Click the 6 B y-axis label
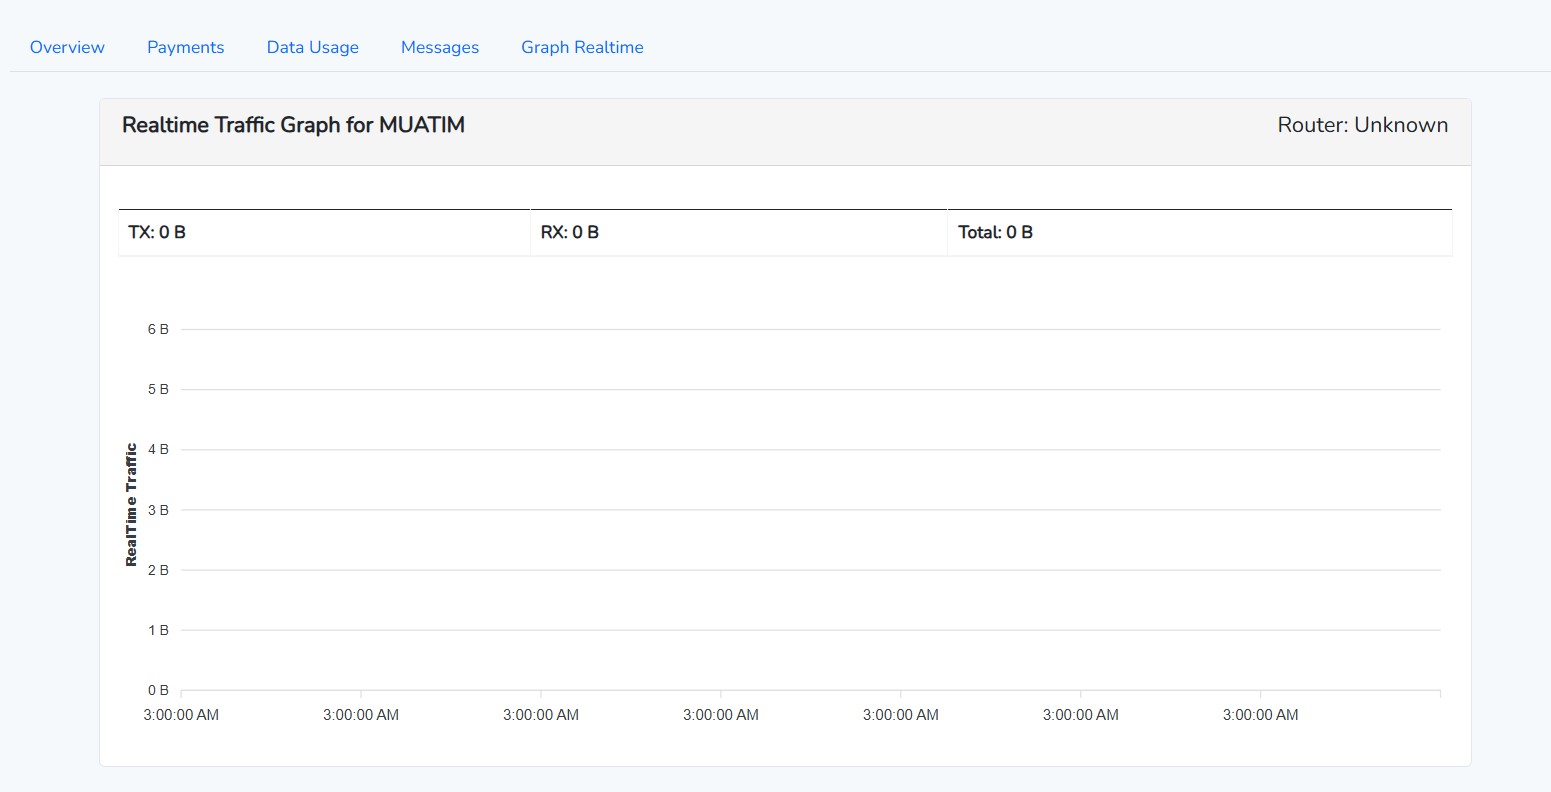 coord(158,329)
